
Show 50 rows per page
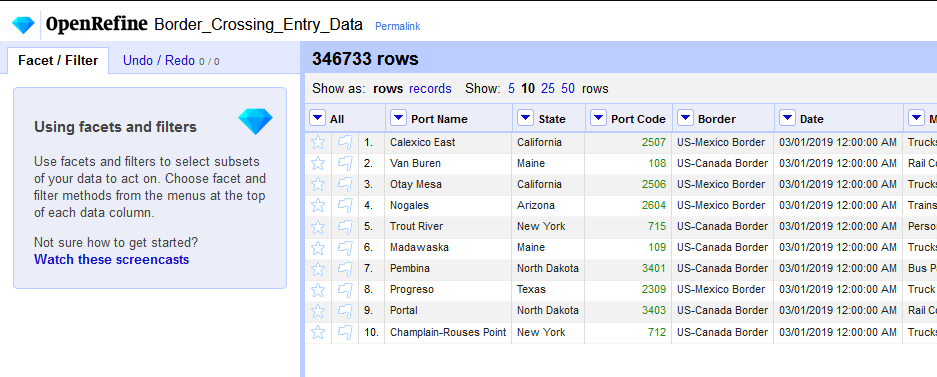(568, 89)
